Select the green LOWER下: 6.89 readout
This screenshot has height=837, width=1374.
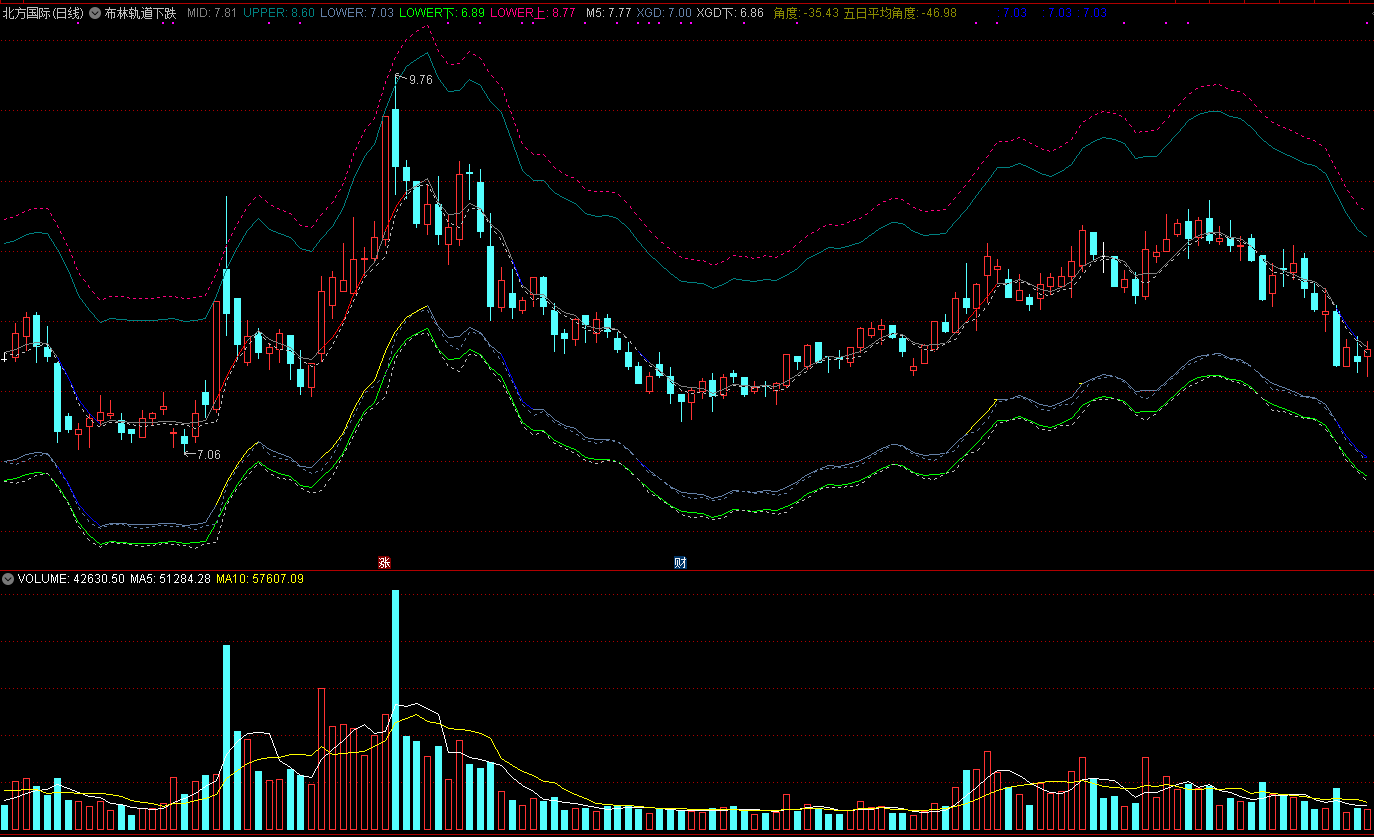(442, 13)
